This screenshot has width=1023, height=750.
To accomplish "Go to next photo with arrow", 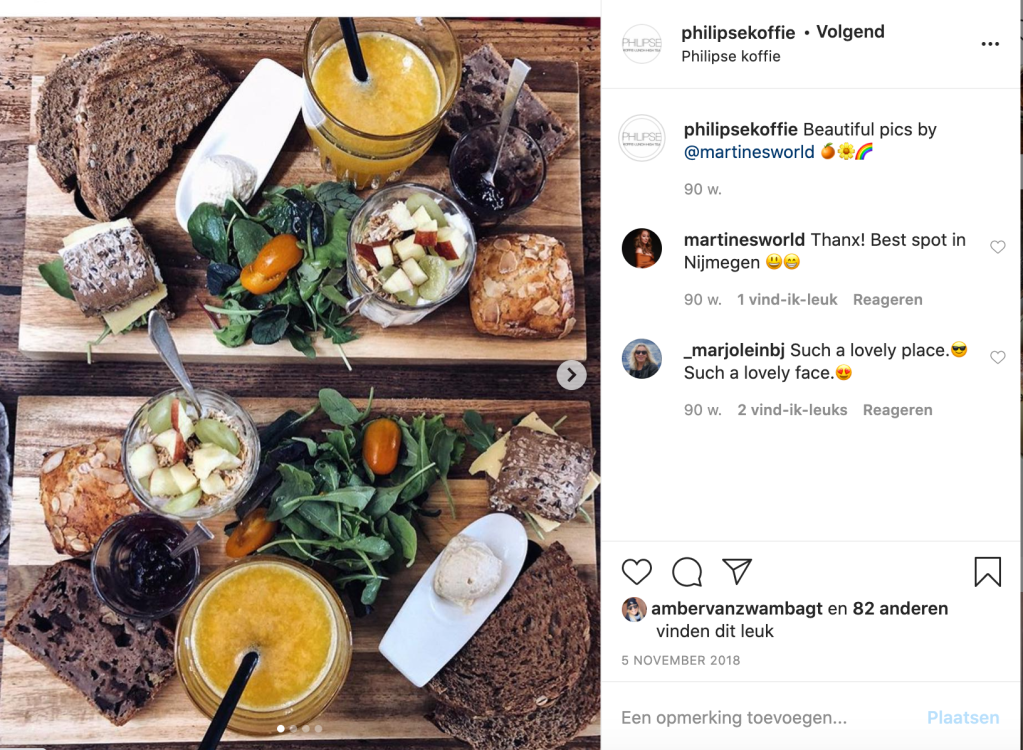I will [572, 375].
